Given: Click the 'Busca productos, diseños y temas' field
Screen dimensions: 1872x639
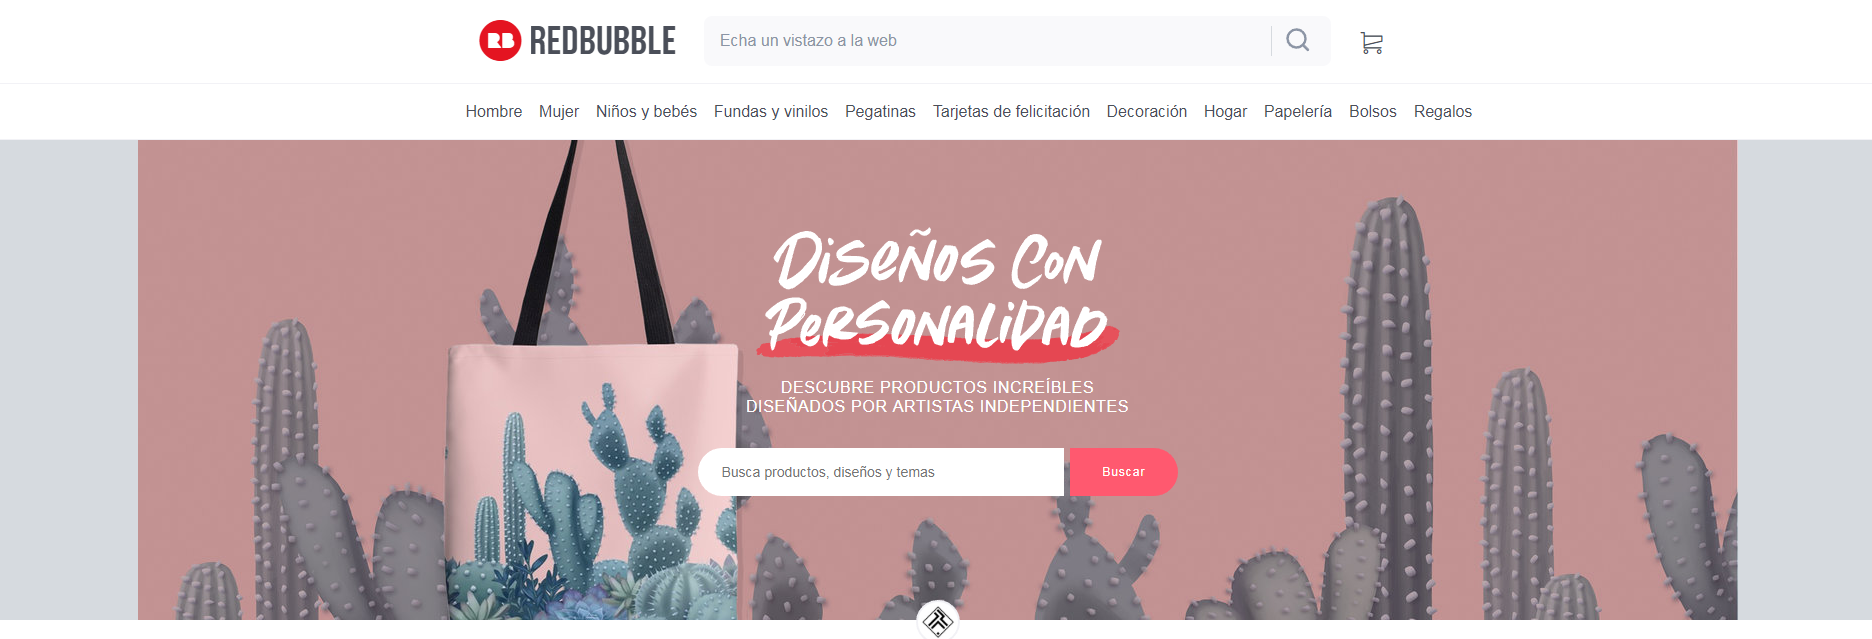Looking at the screenshot, I should pyautogui.click(x=881, y=472).
